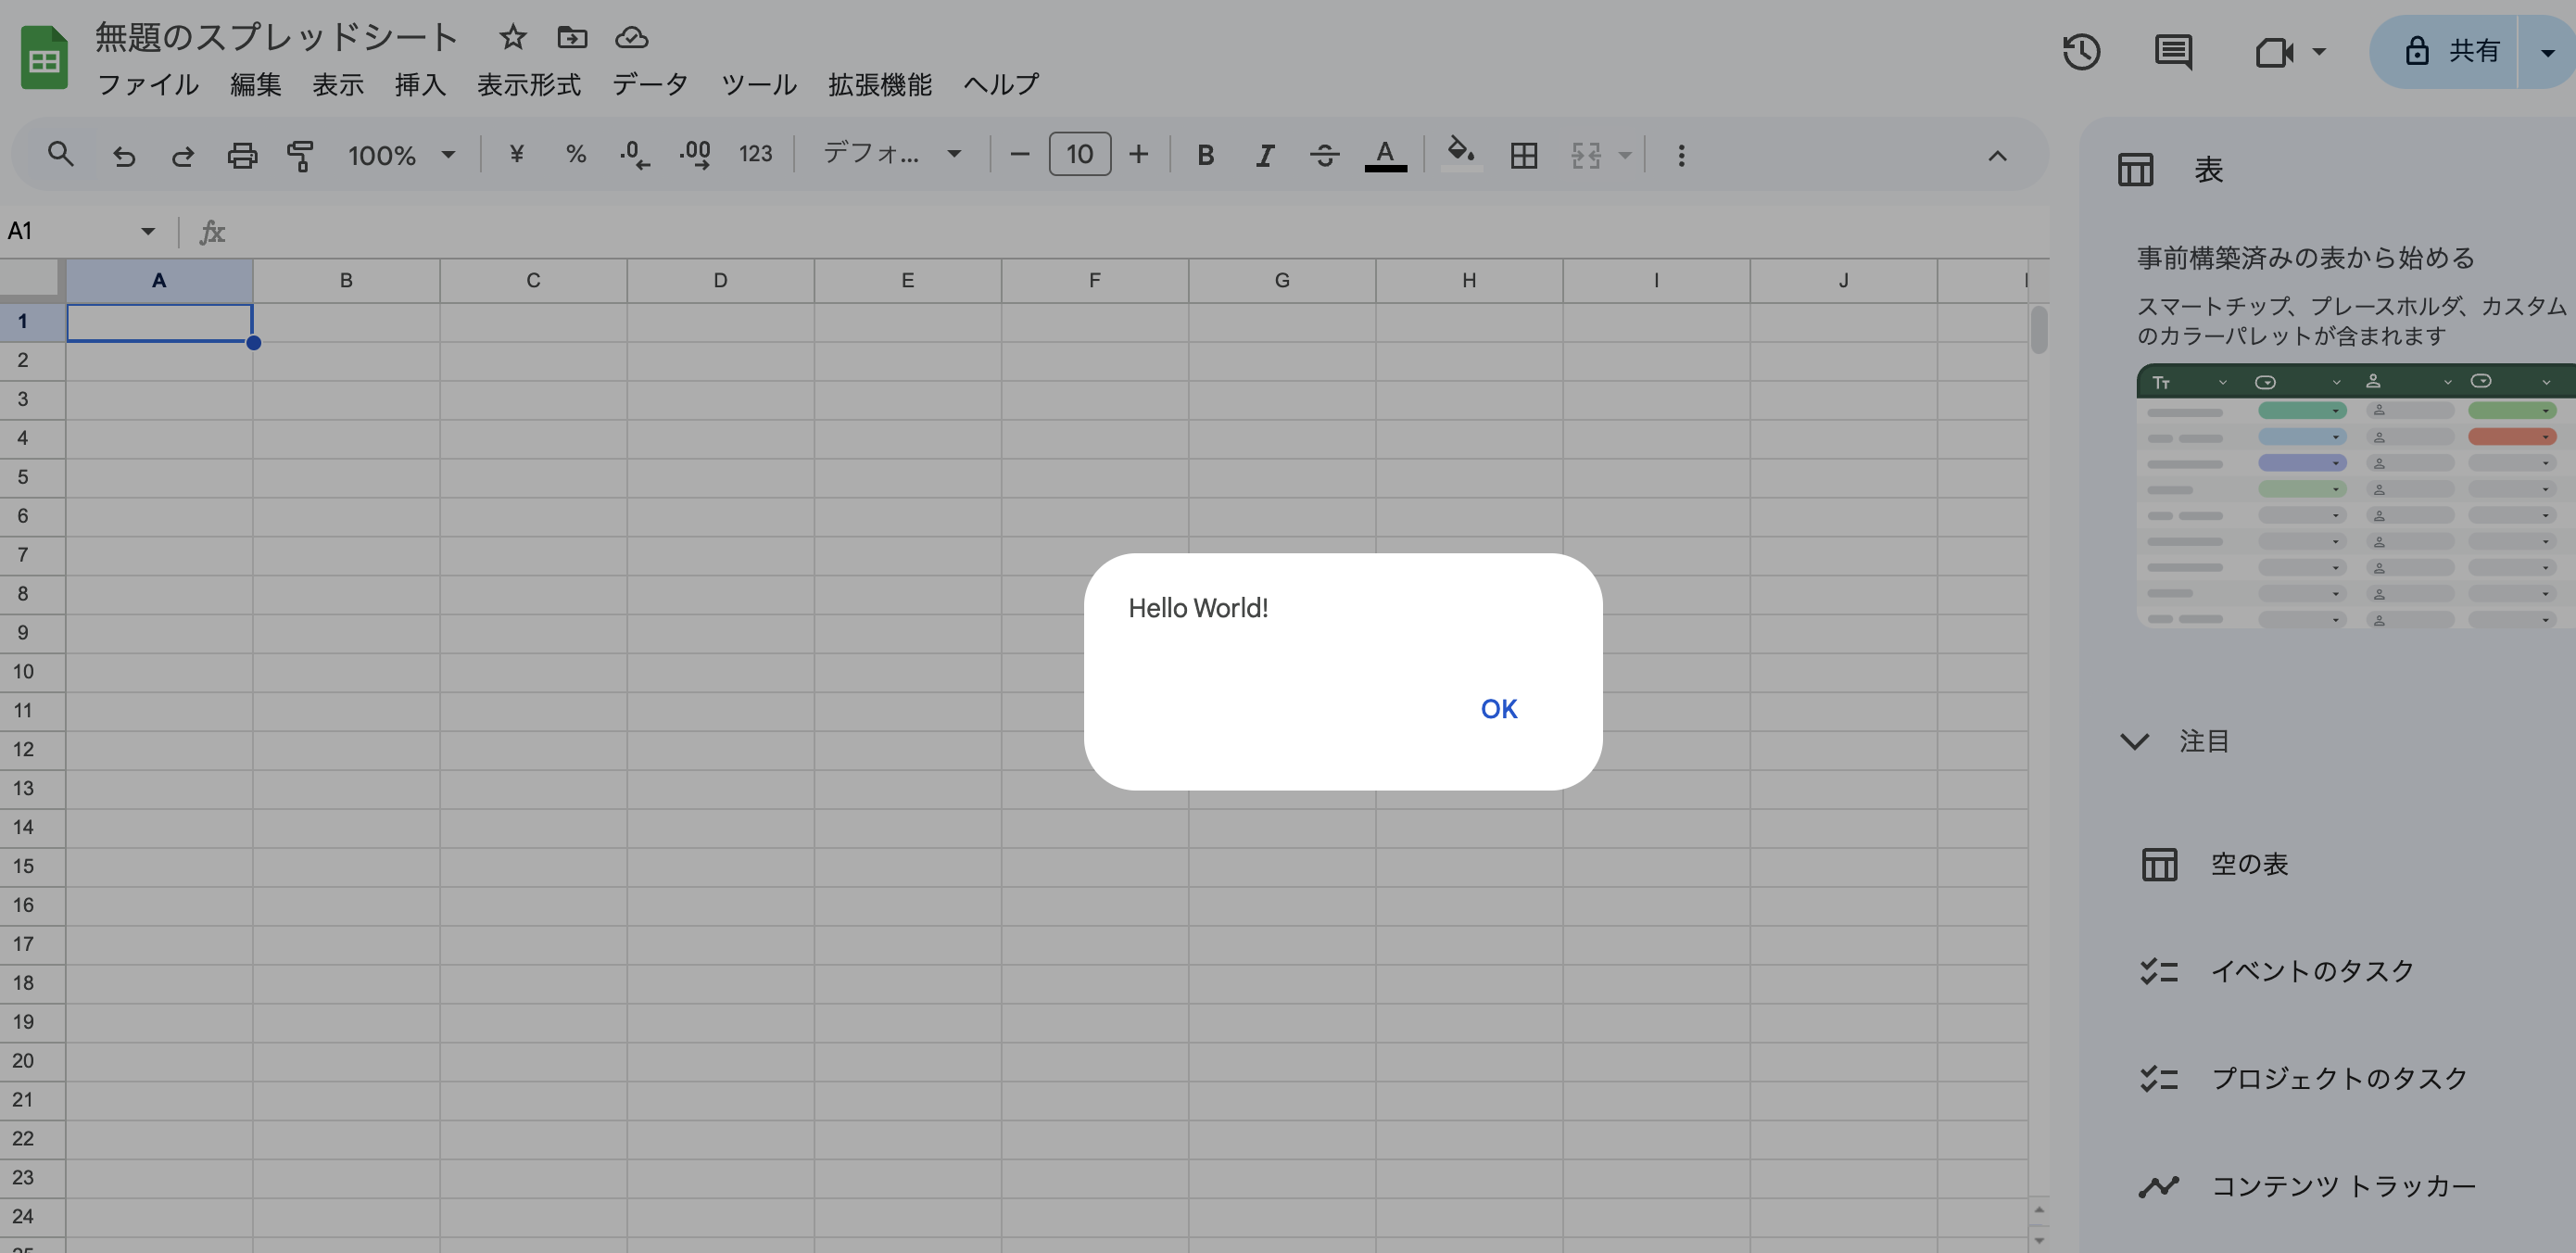The height and width of the screenshot is (1253, 2576).
Task: Open version history clock icon
Action: click(2081, 52)
